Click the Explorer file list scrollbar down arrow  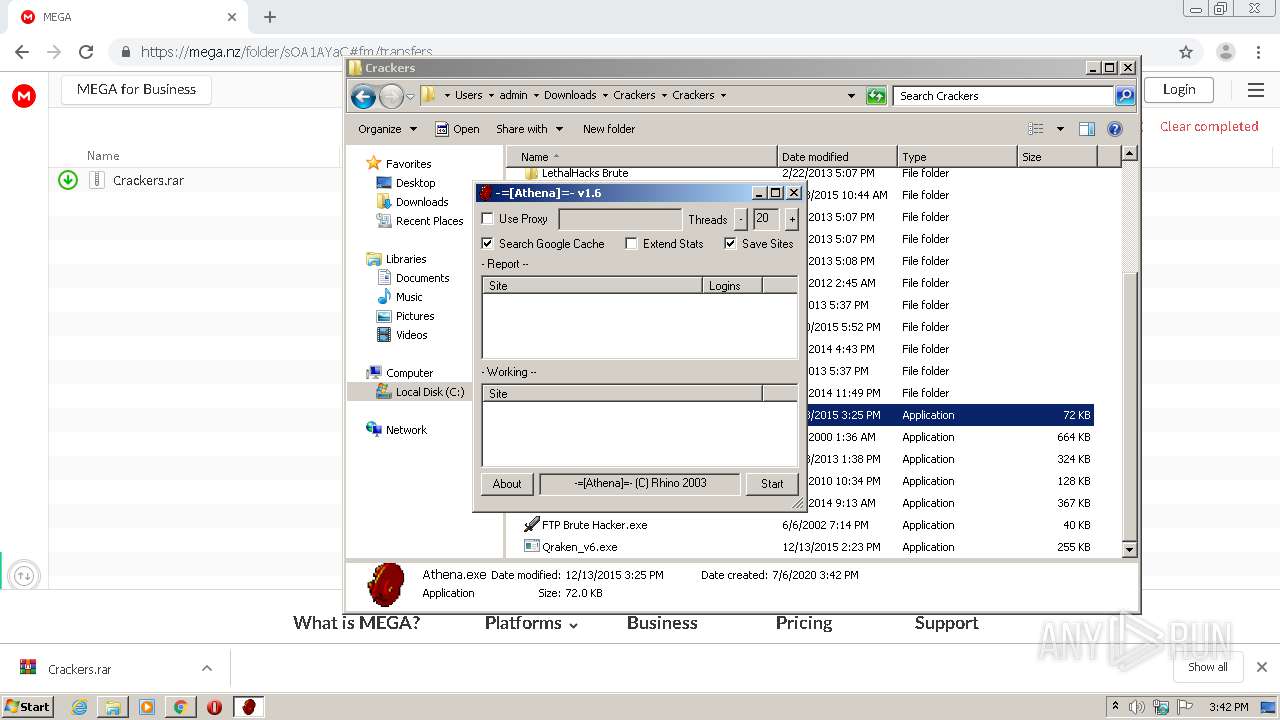point(1129,549)
